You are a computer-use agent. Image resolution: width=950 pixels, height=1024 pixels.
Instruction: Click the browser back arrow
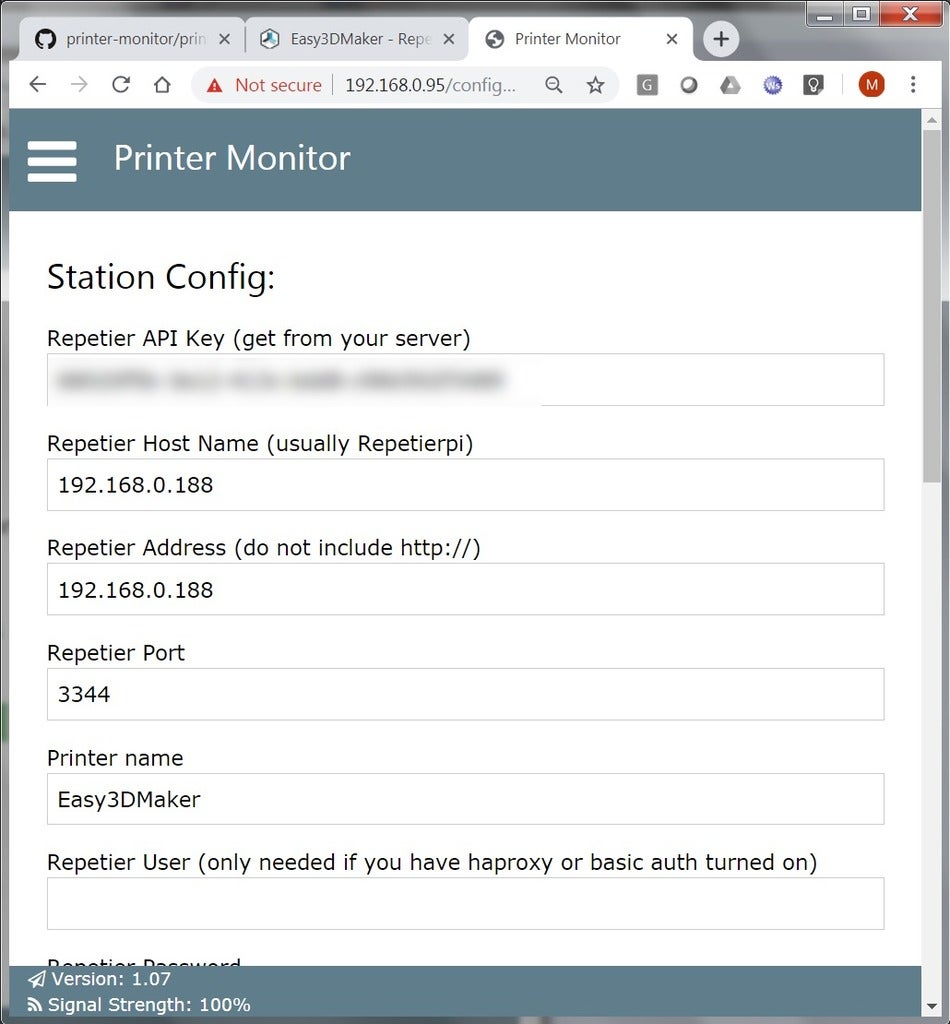coord(38,85)
